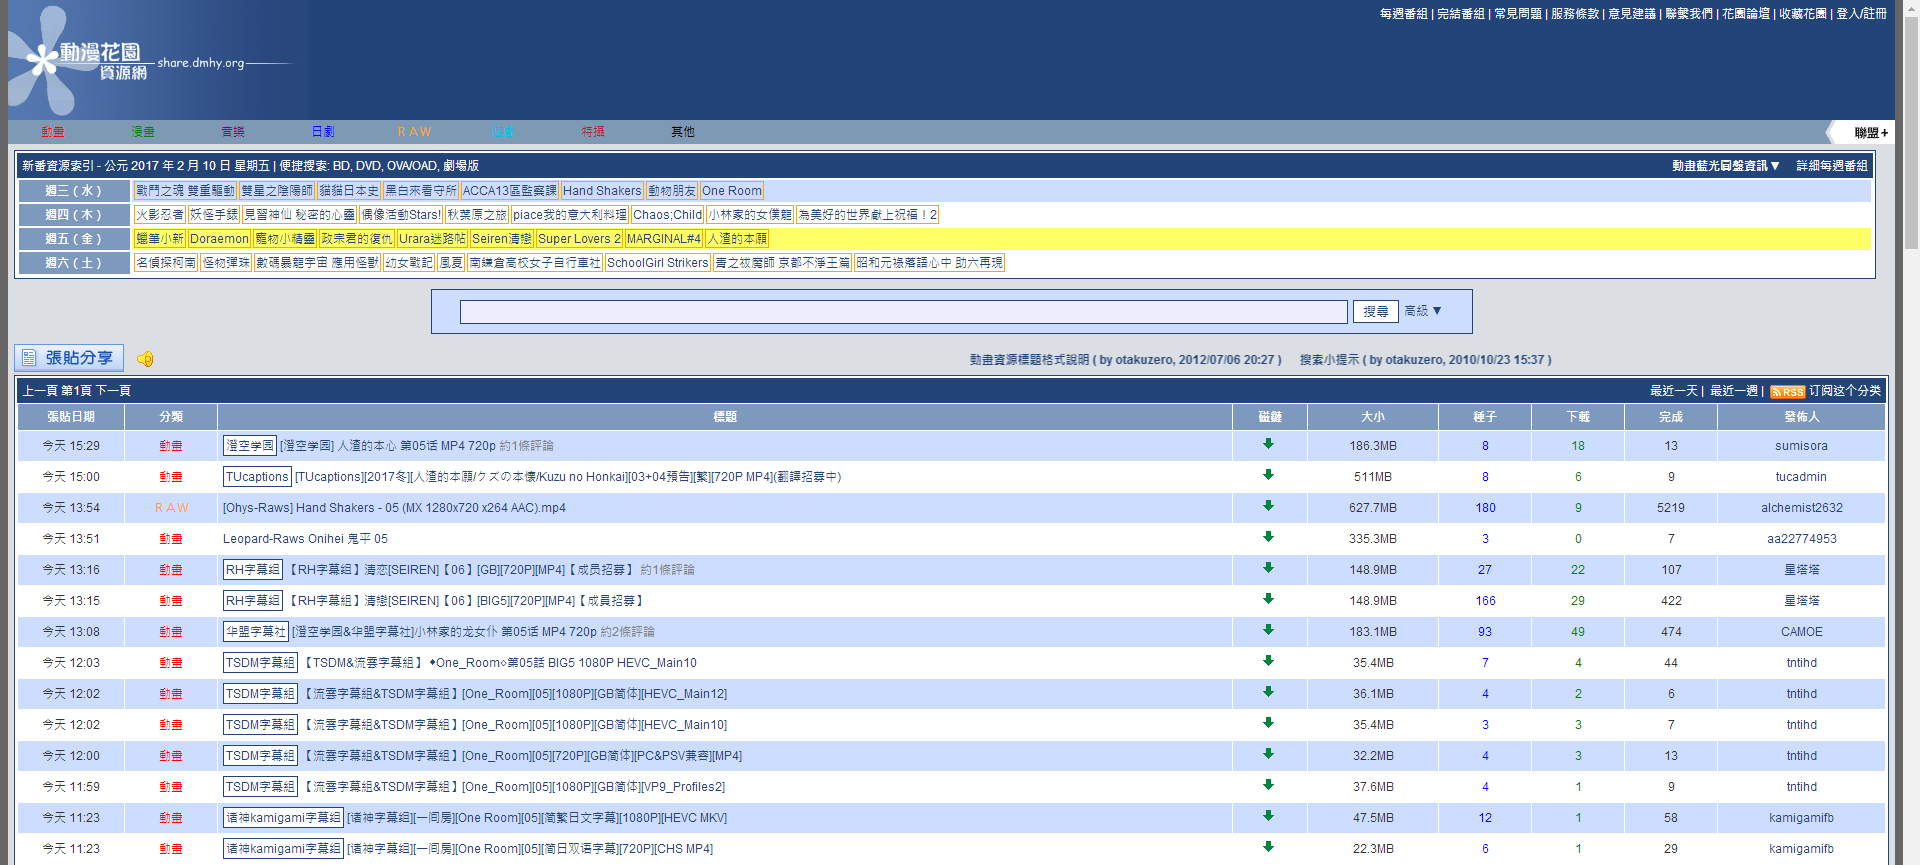This screenshot has width=1920, height=865.
Task: Click magnet arrow for One_Room 第05話 BIG5 row
Action: (1268, 661)
